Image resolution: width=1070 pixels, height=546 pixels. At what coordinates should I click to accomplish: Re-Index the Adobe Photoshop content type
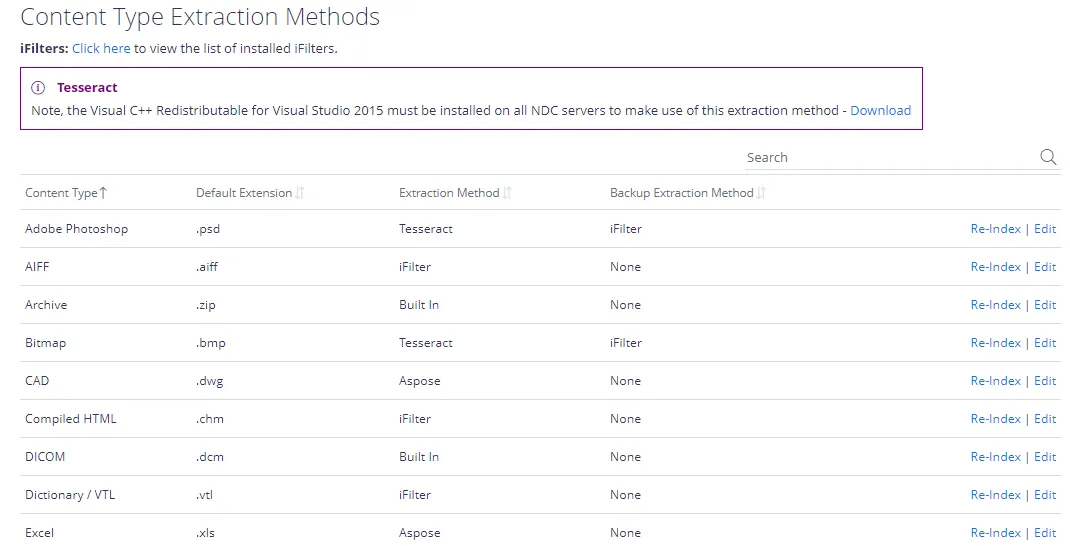pyautogui.click(x=996, y=229)
